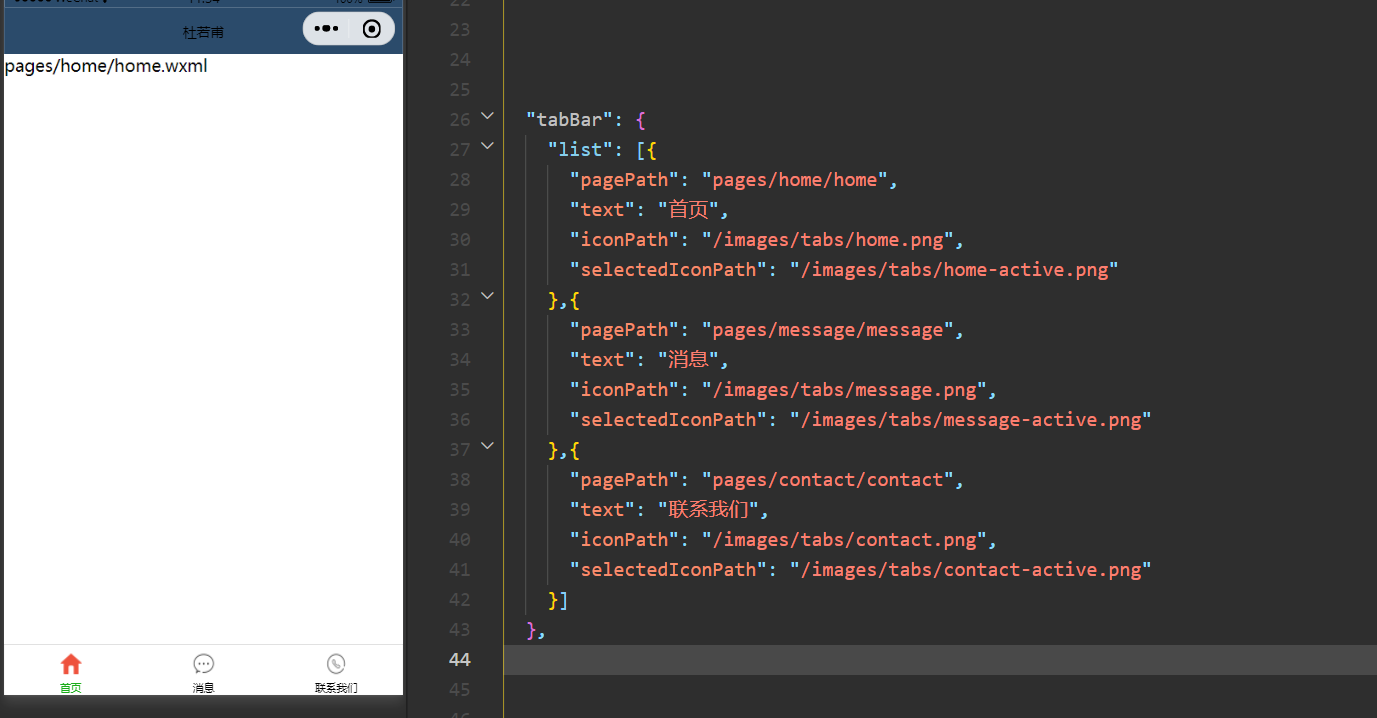Open the capsule three-dots menu in the simulator
The image size is (1377, 718).
click(327, 29)
